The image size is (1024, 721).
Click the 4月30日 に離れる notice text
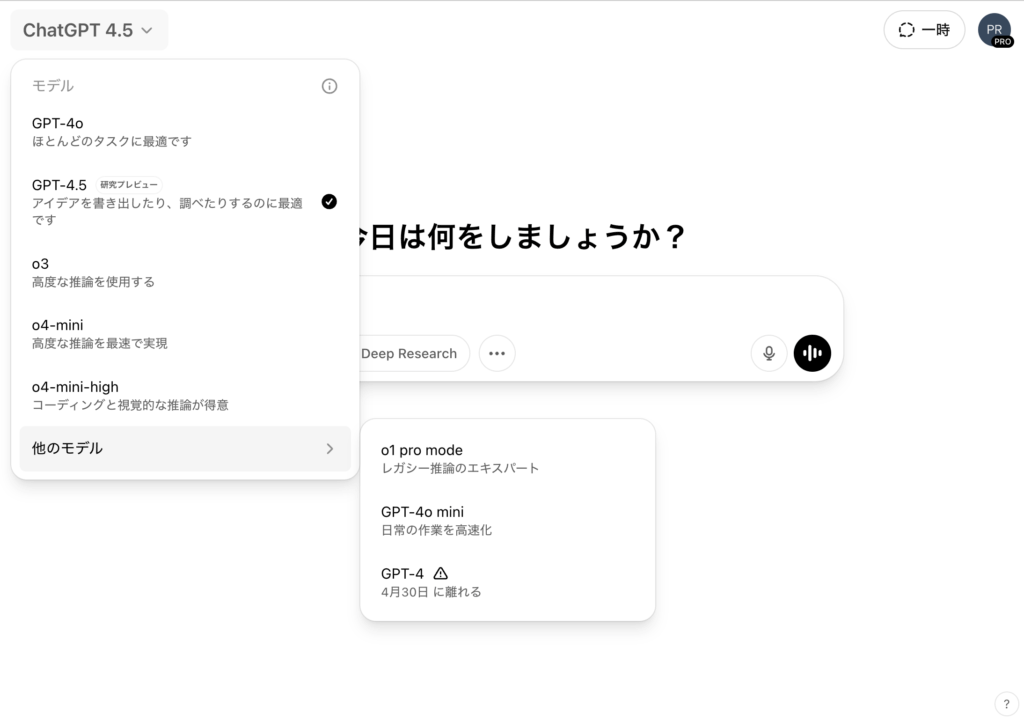pos(431,592)
